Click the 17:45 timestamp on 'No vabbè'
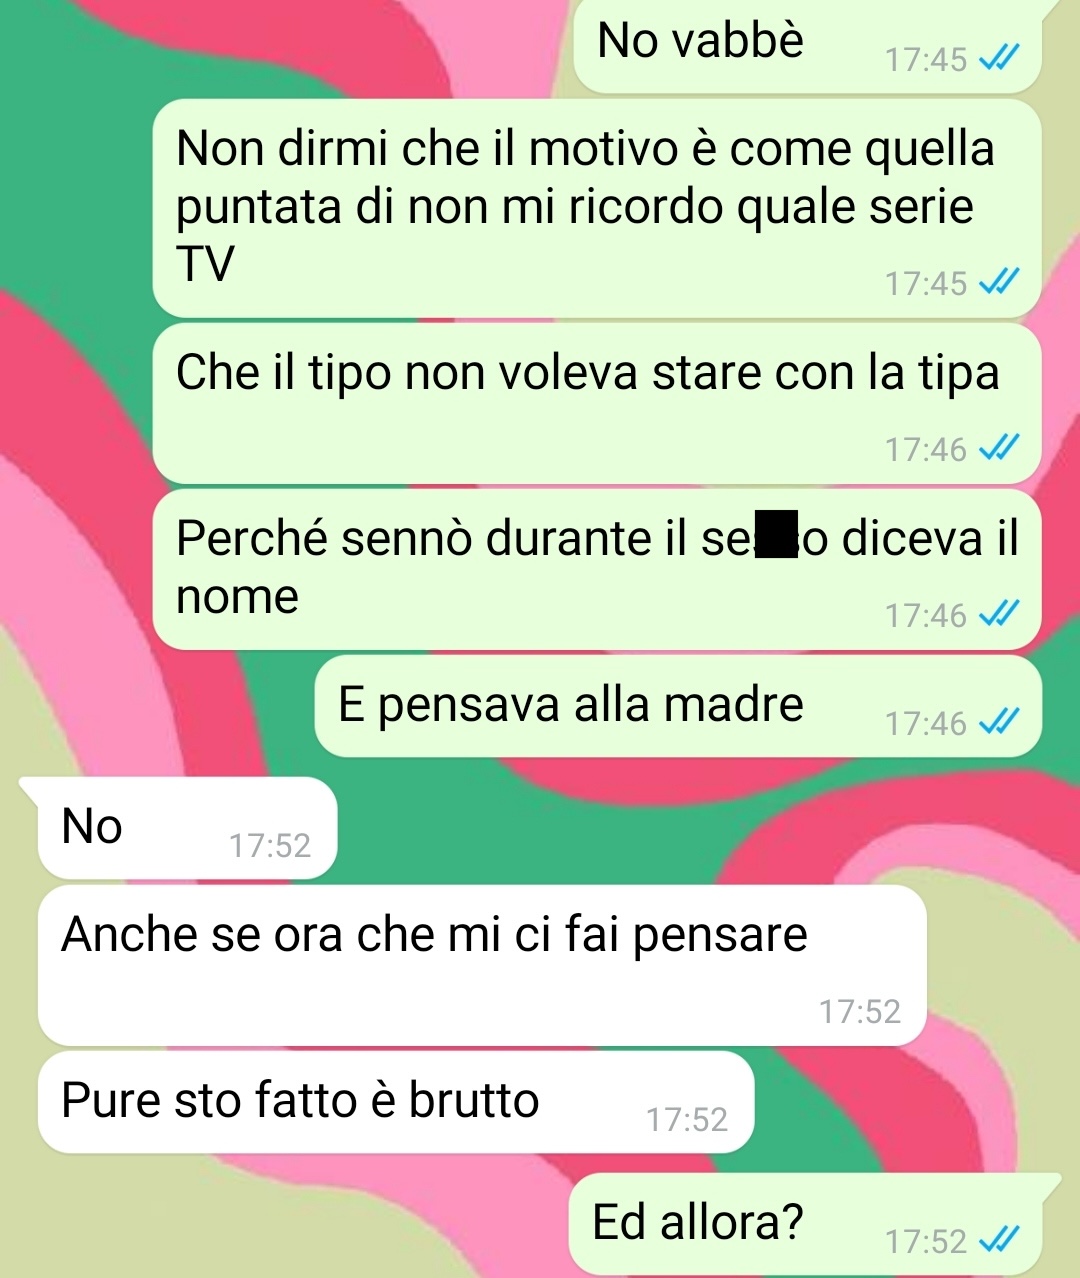The height and width of the screenshot is (1278, 1080). point(926,60)
